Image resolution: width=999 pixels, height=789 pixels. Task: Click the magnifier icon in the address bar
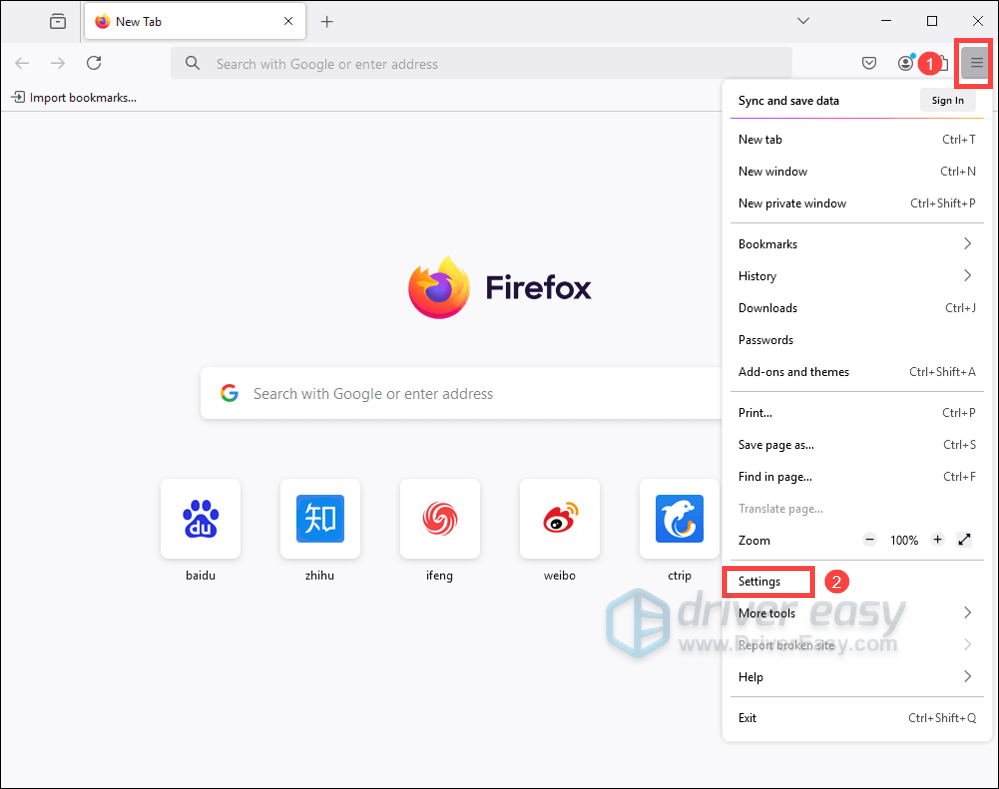[x=192, y=63]
